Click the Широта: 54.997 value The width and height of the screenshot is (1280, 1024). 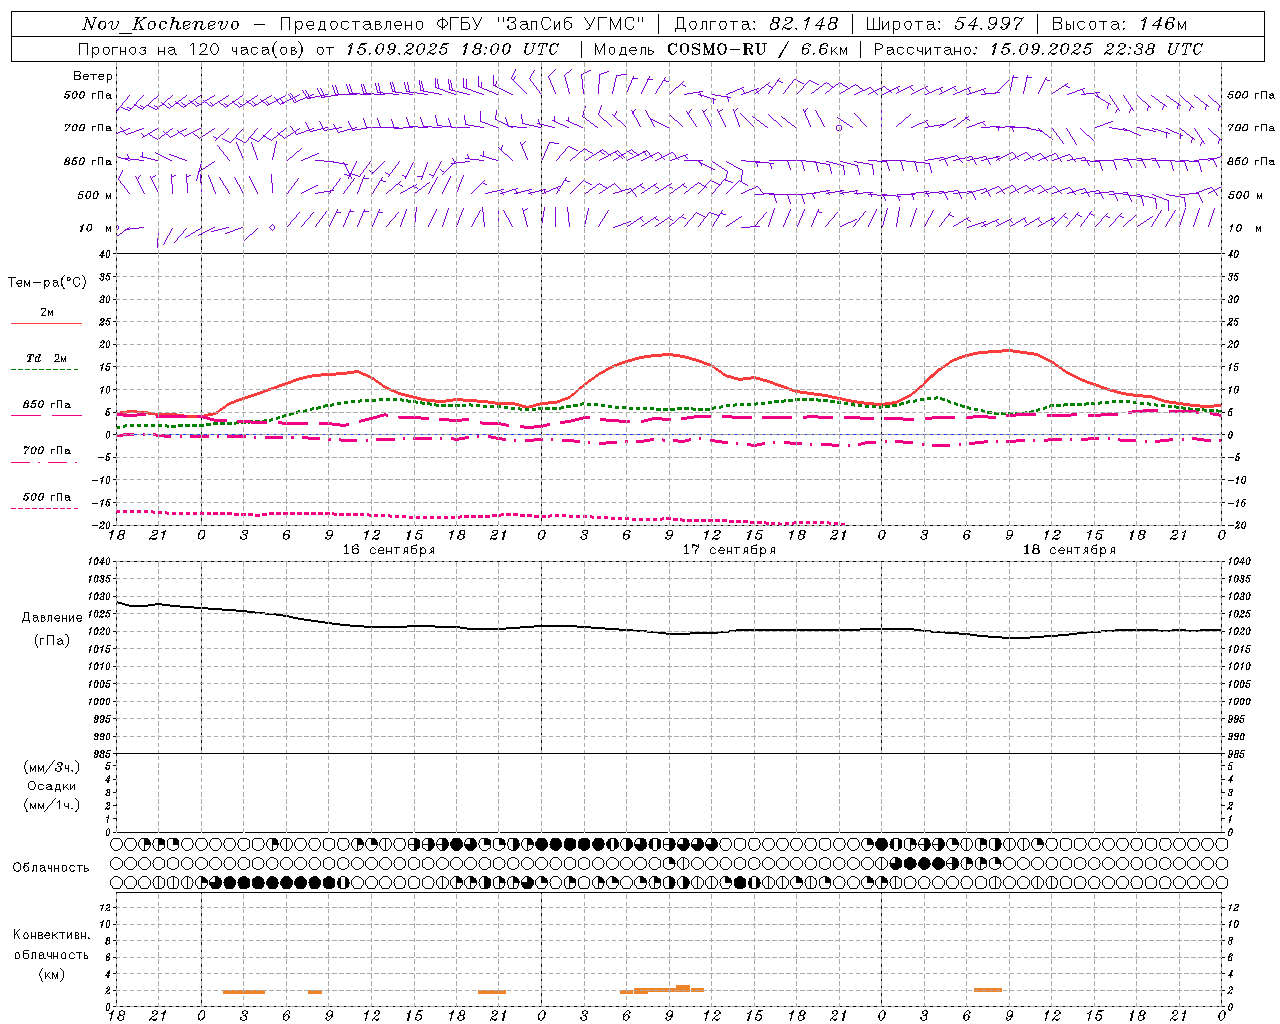[x=945, y=24]
